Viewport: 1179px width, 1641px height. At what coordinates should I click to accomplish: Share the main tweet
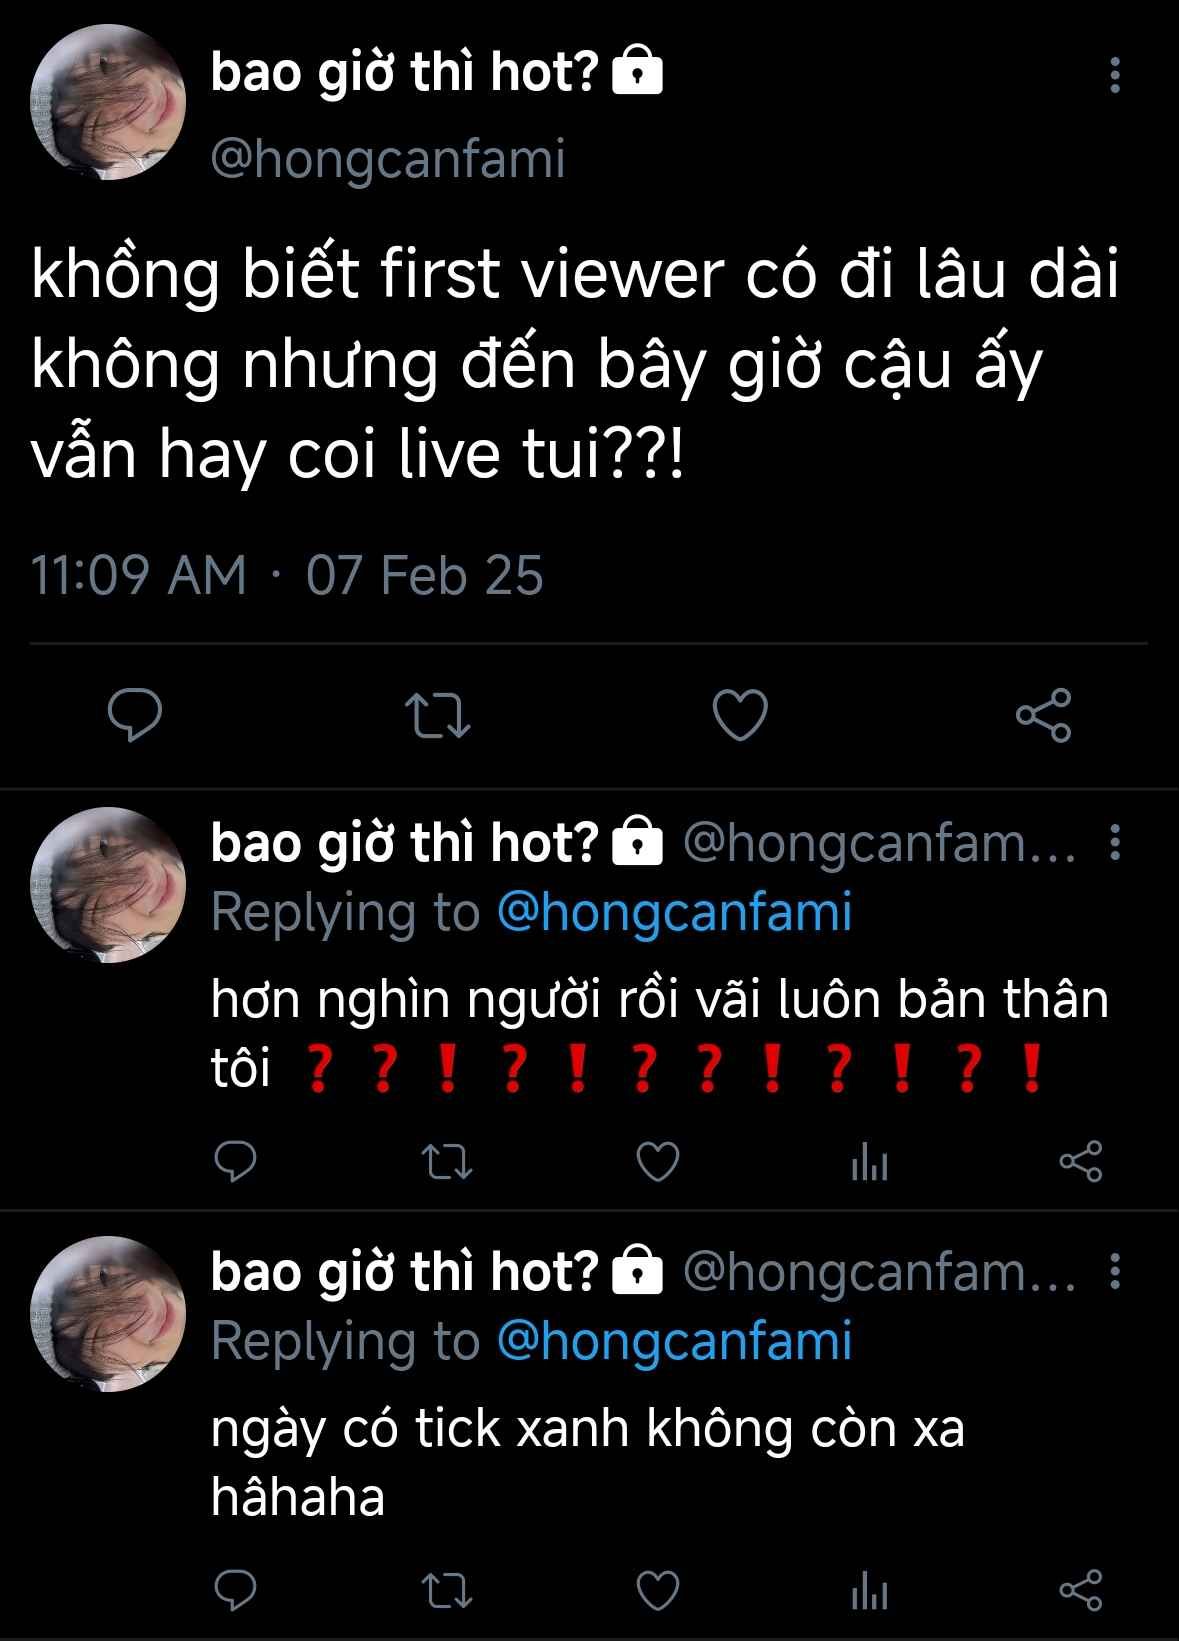click(x=1043, y=716)
